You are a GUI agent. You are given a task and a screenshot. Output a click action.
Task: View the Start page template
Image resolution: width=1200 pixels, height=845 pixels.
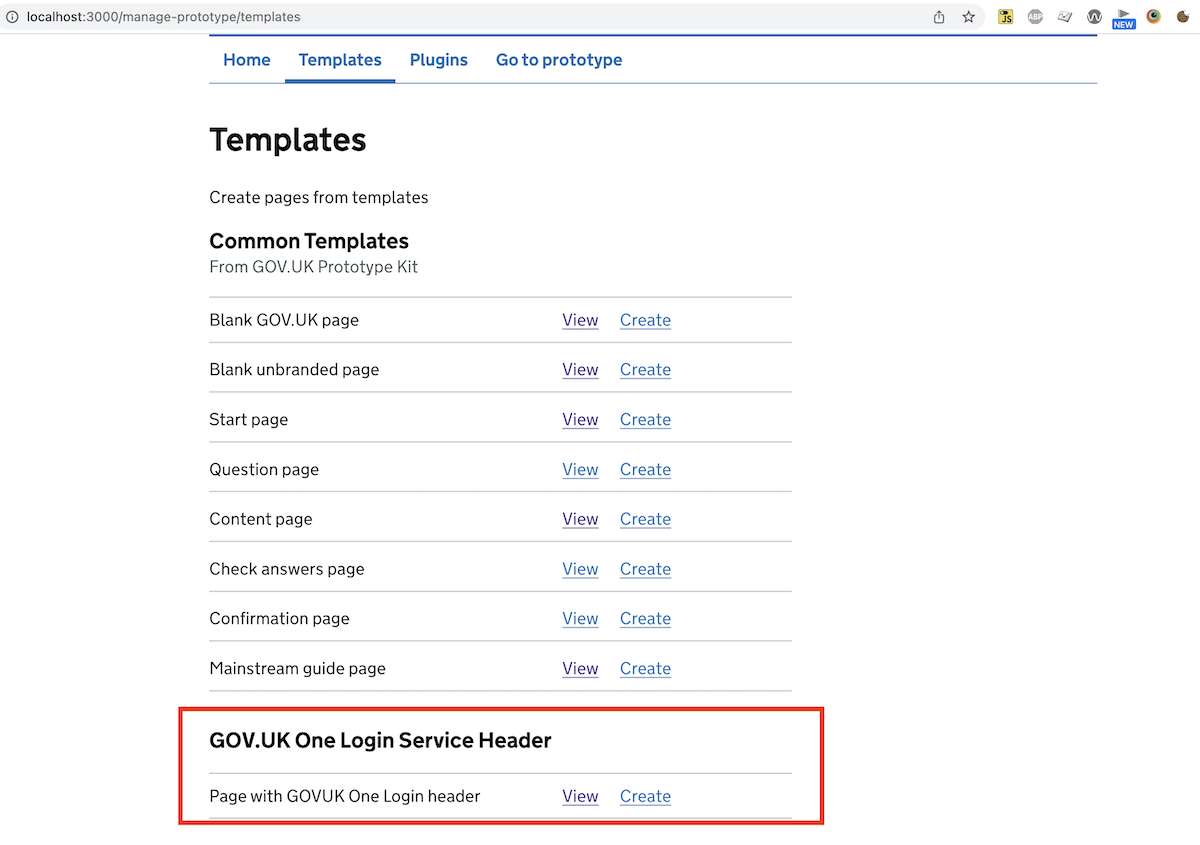click(x=580, y=419)
